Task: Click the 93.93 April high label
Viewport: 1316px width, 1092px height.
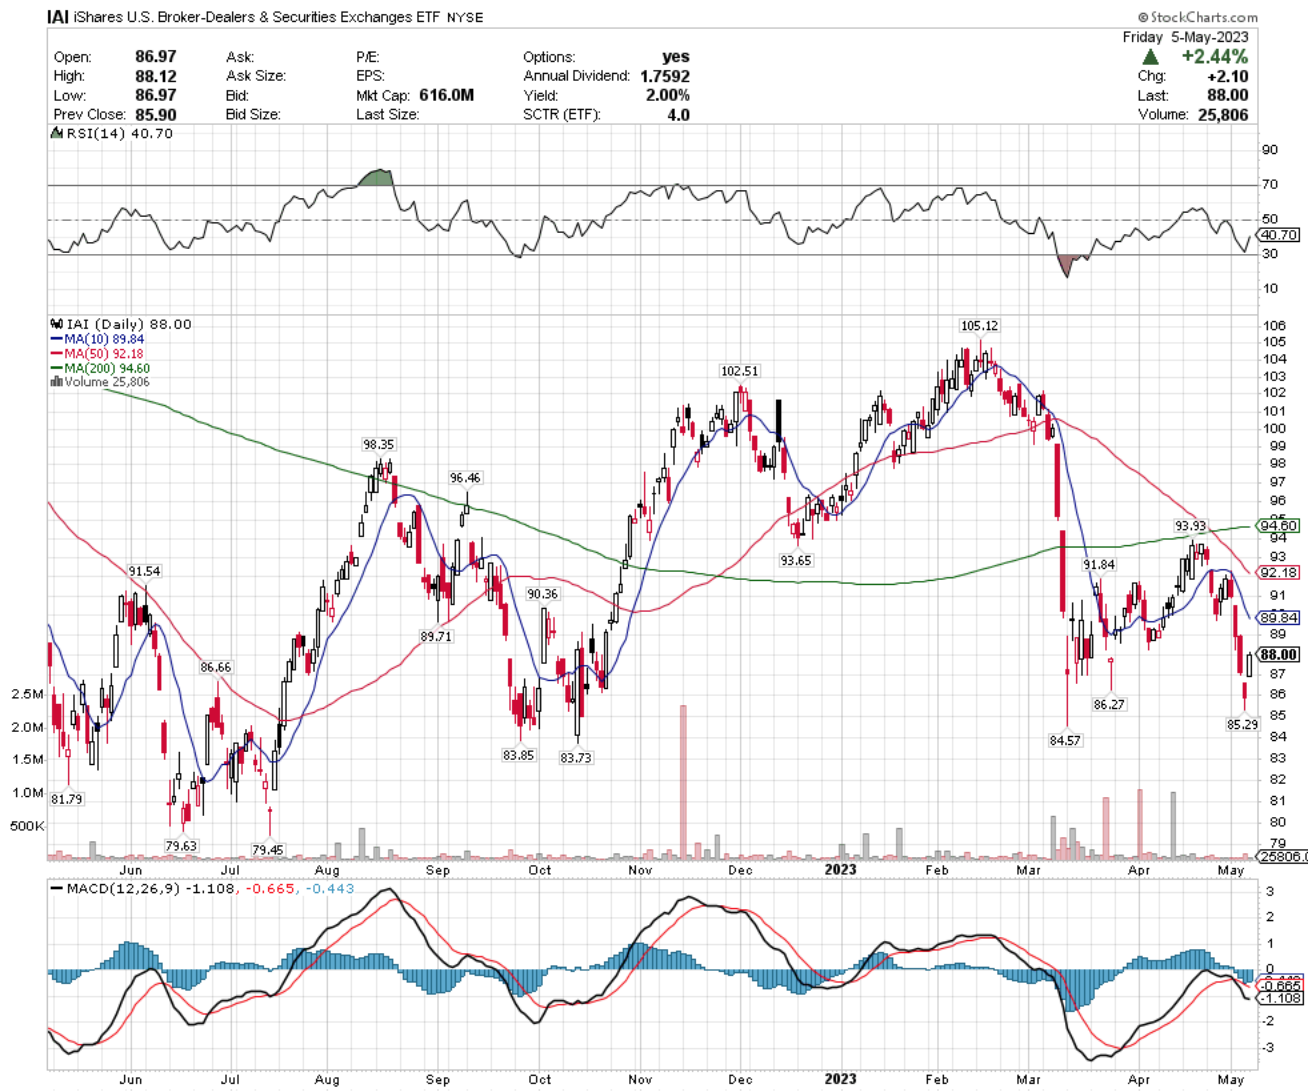Action: pos(1190,527)
